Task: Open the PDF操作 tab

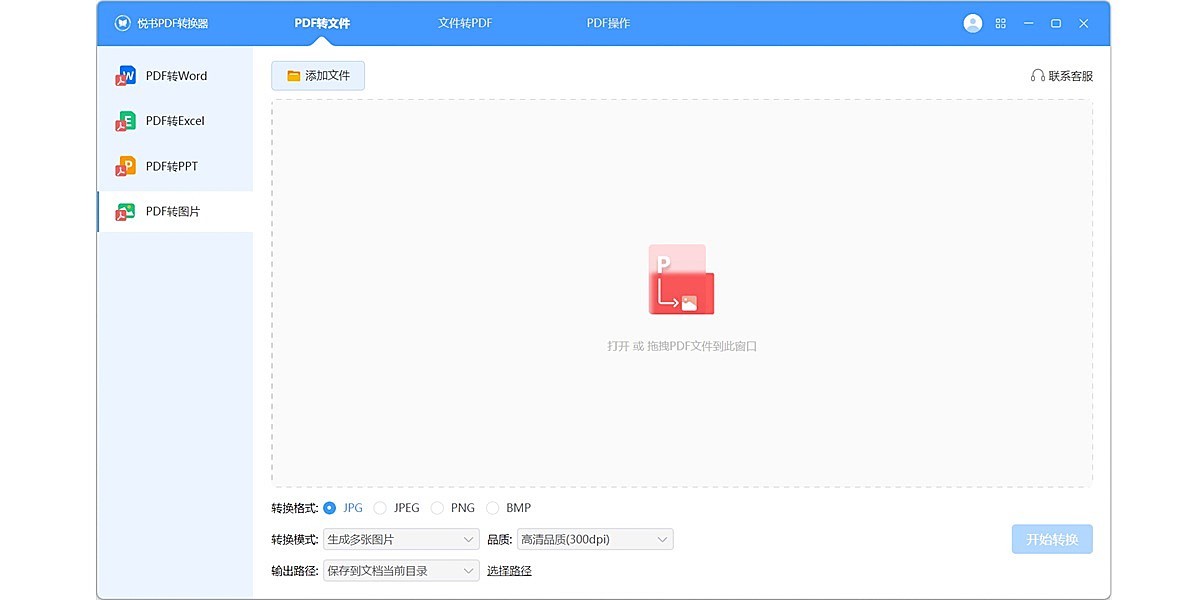Action: [x=607, y=22]
